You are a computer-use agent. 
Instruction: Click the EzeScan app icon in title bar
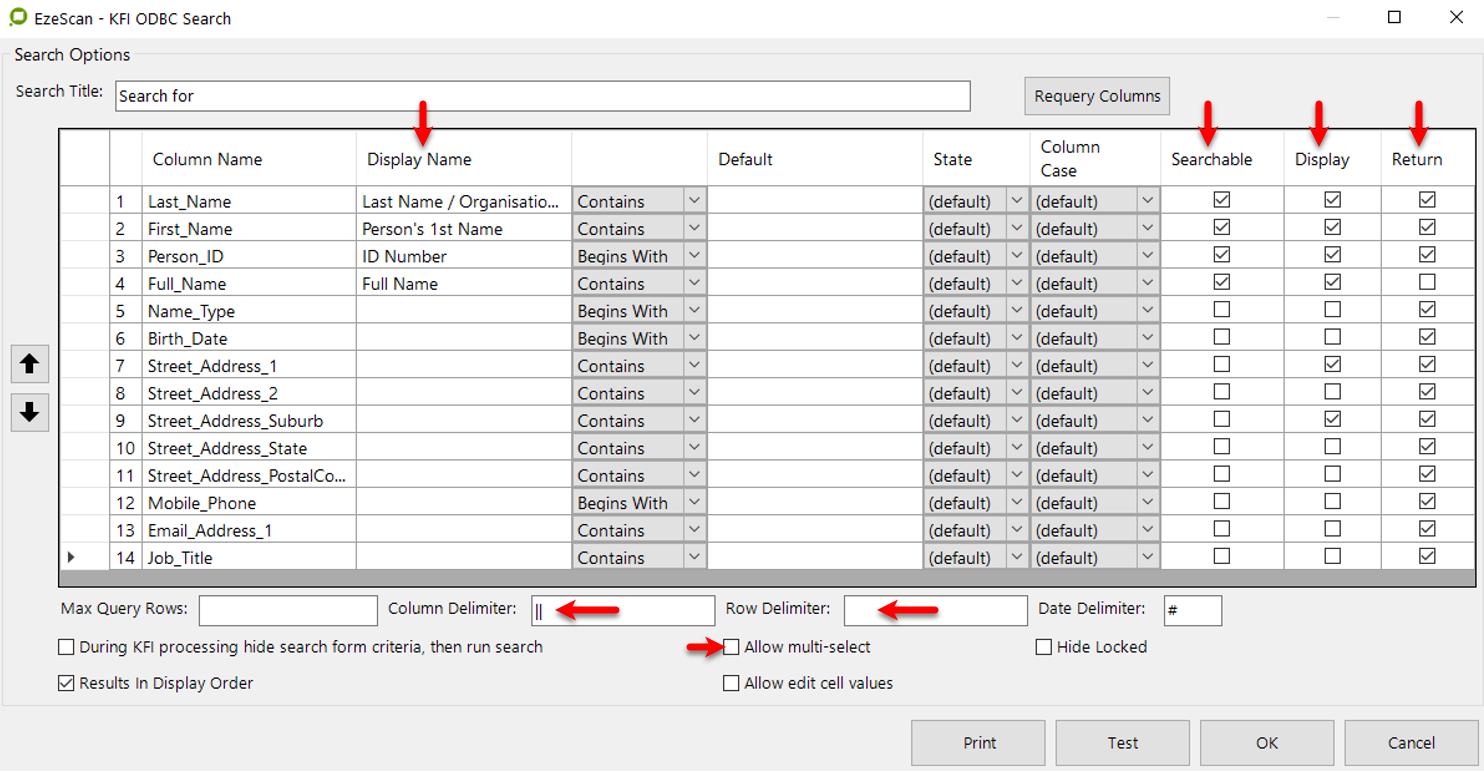17,17
